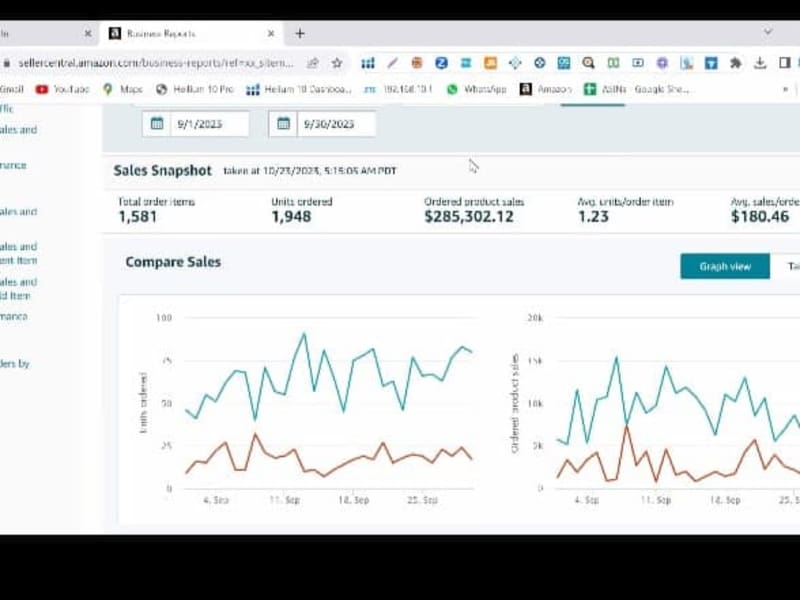Open the orange square extension icon
Image resolution: width=800 pixels, height=600 pixels.
(x=490, y=63)
